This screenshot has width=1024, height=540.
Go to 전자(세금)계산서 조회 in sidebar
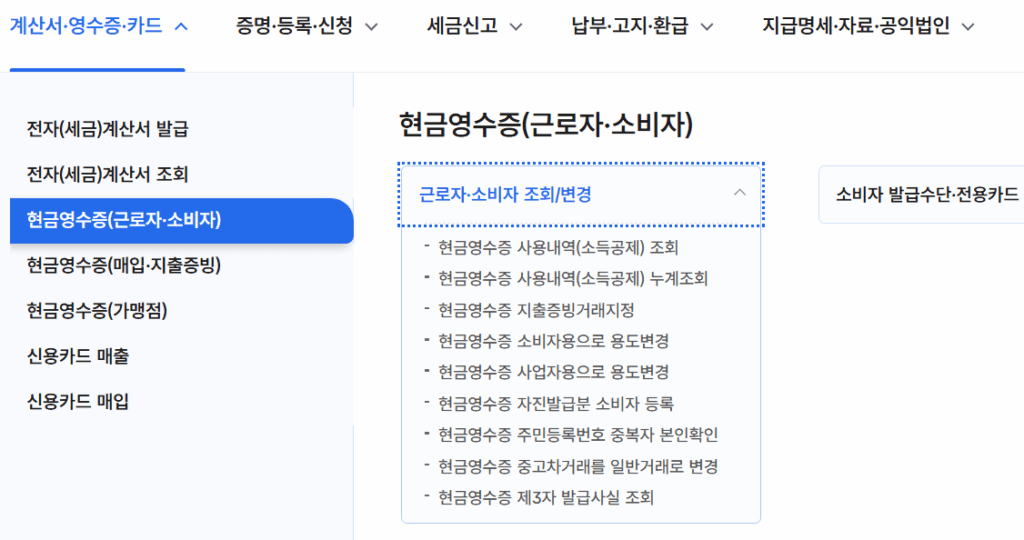tap(108, 175)
